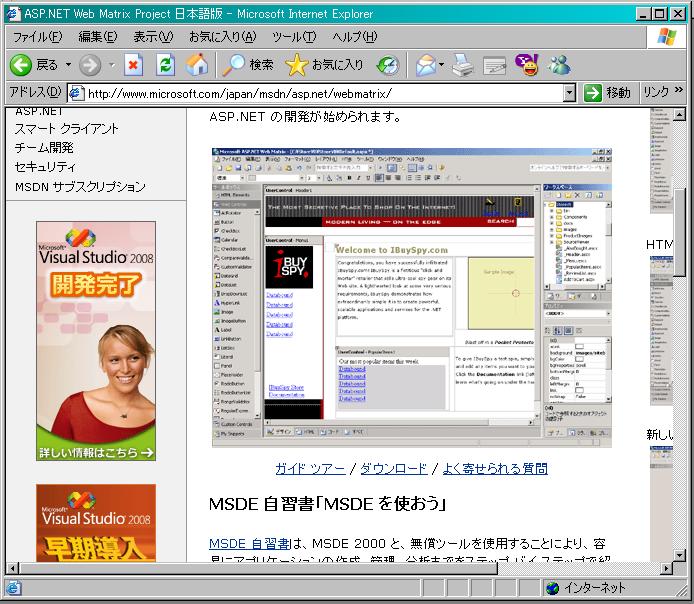Open the Windows Messenger people icon
This screenshot has width=694, height=604.
[559, 65]
